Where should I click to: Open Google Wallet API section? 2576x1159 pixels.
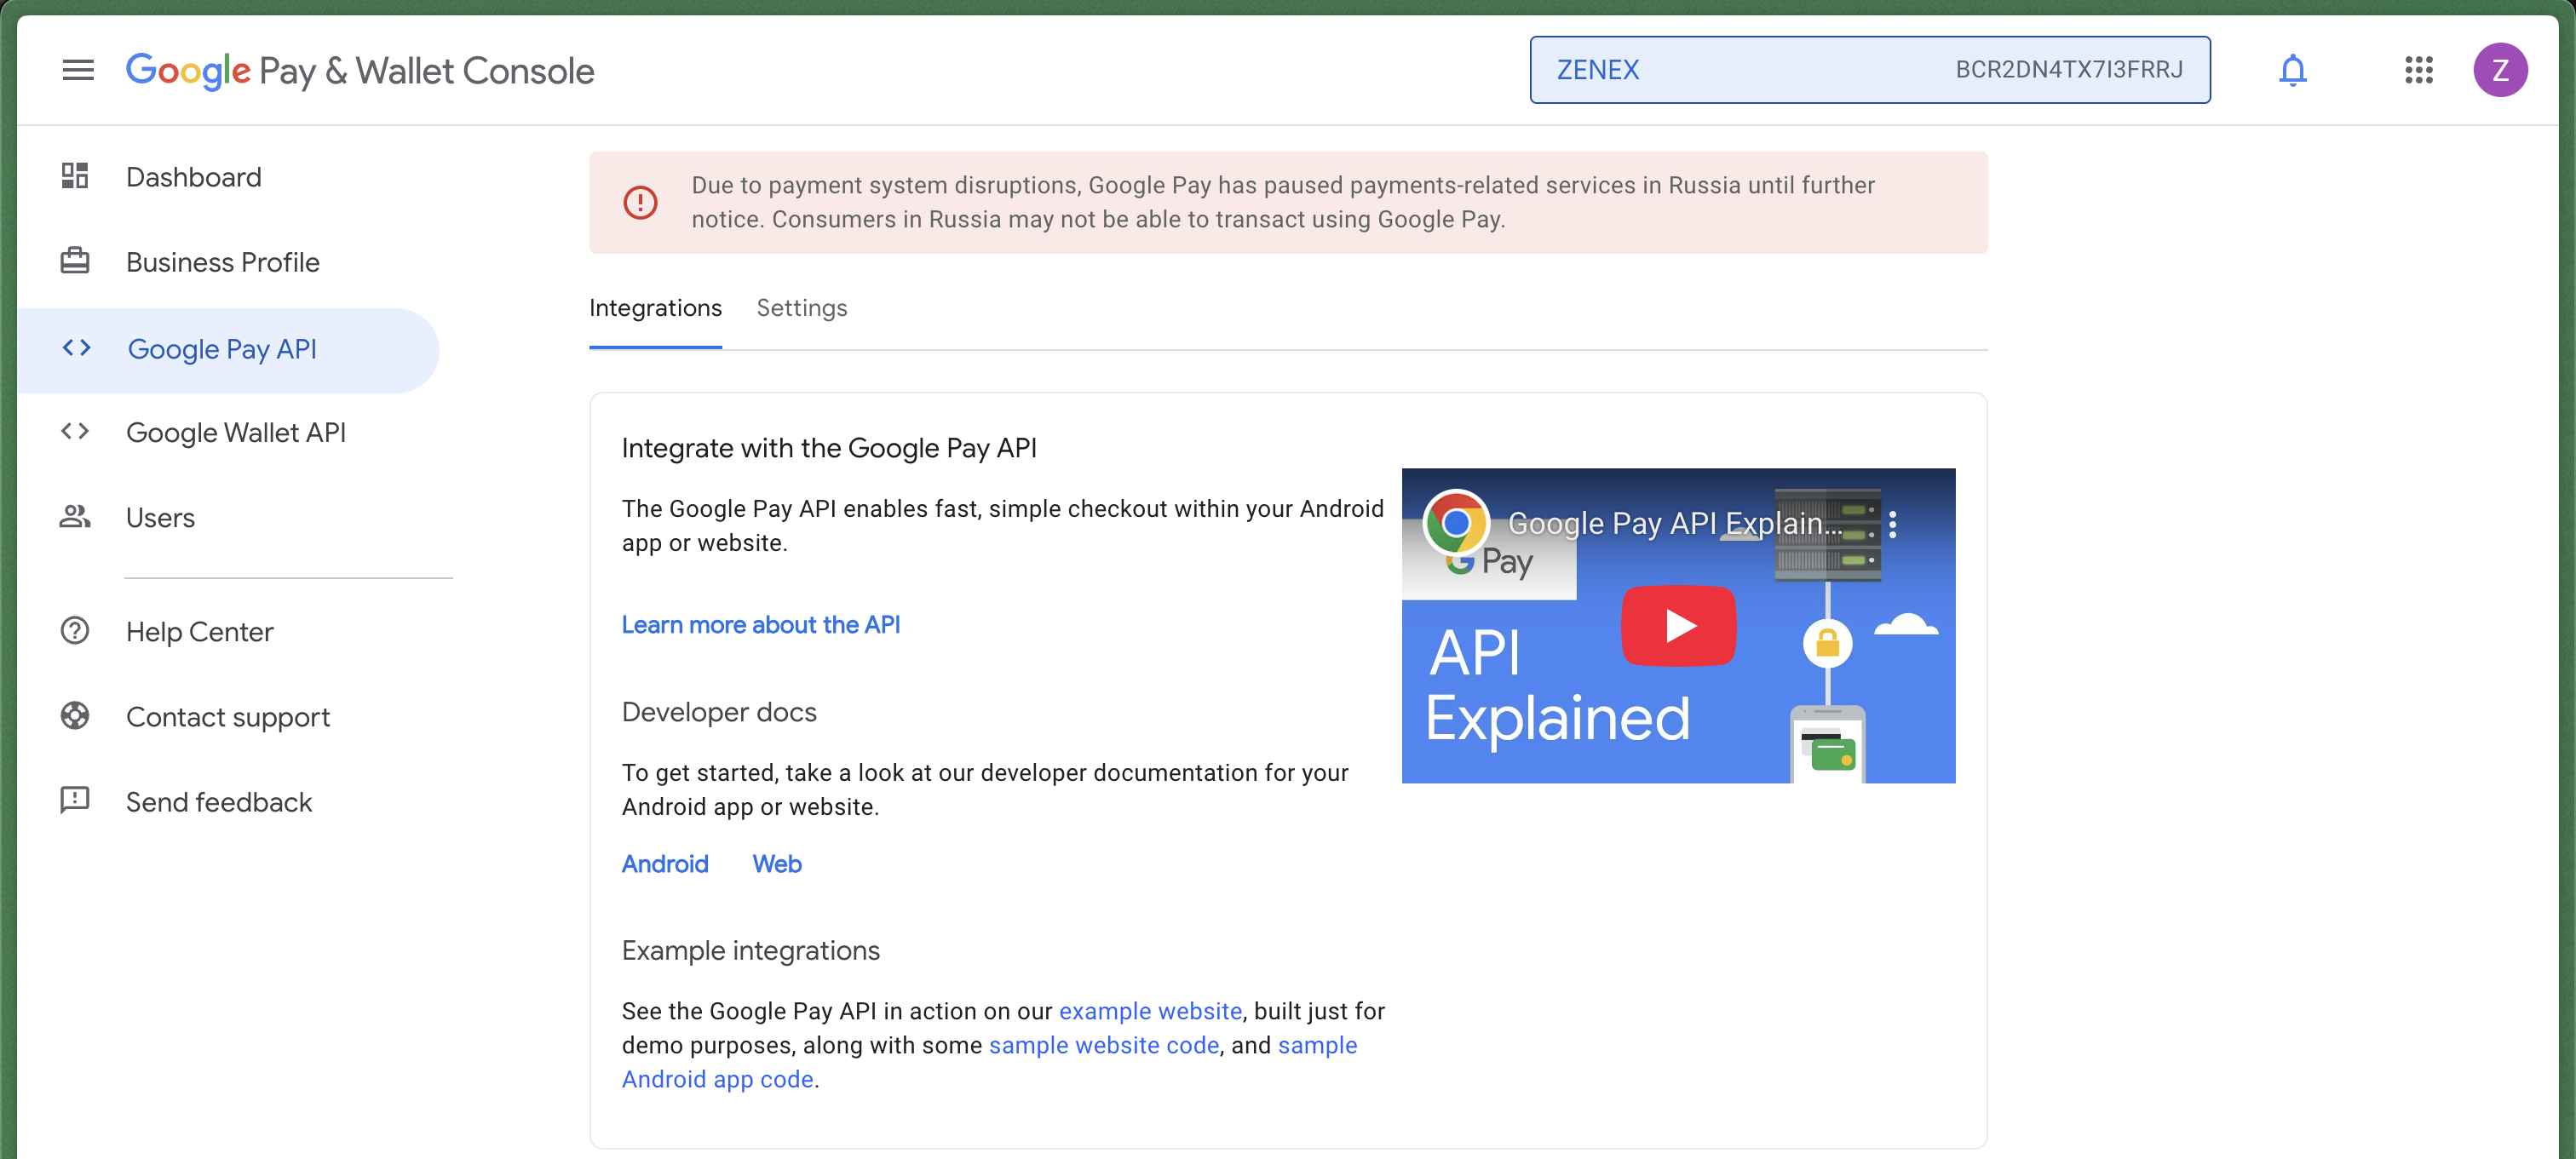point(236,433)
